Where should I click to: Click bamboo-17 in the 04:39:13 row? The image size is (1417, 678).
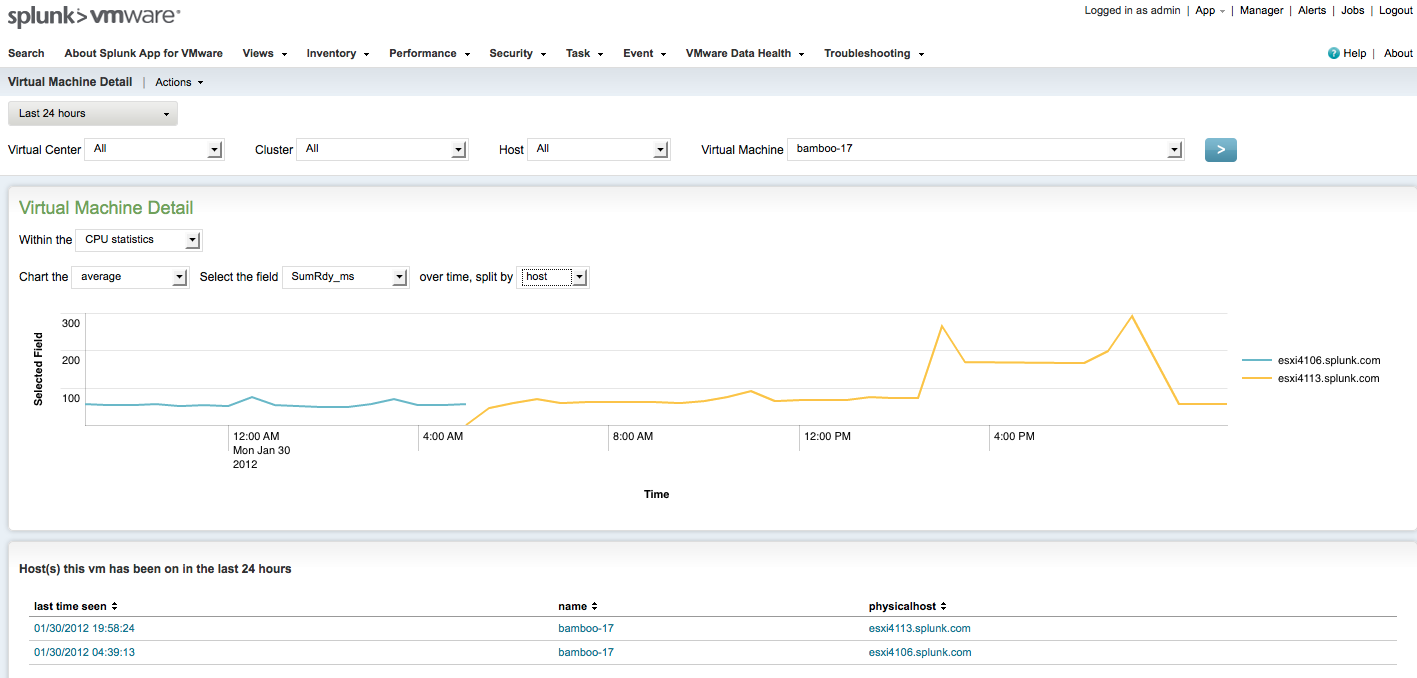tap(586, 652)
